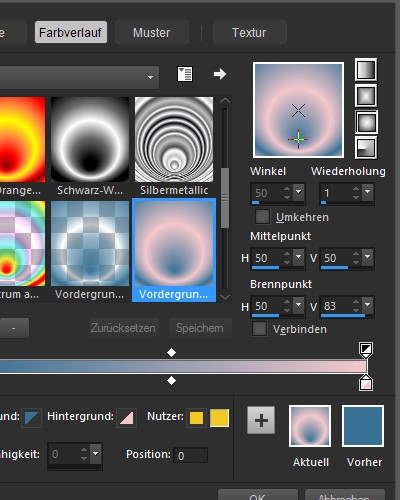
Task: Click the Mittelpunkt V value 50 field
Action: 335,258
